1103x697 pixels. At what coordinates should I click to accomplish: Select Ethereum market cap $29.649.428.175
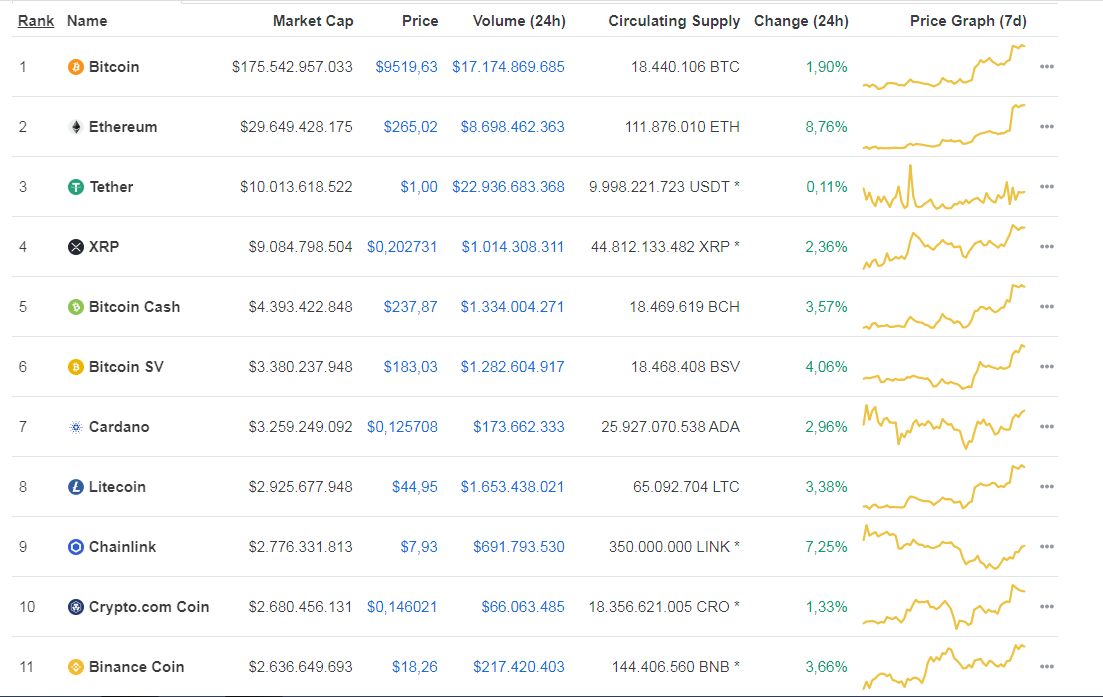click(296, 127)
